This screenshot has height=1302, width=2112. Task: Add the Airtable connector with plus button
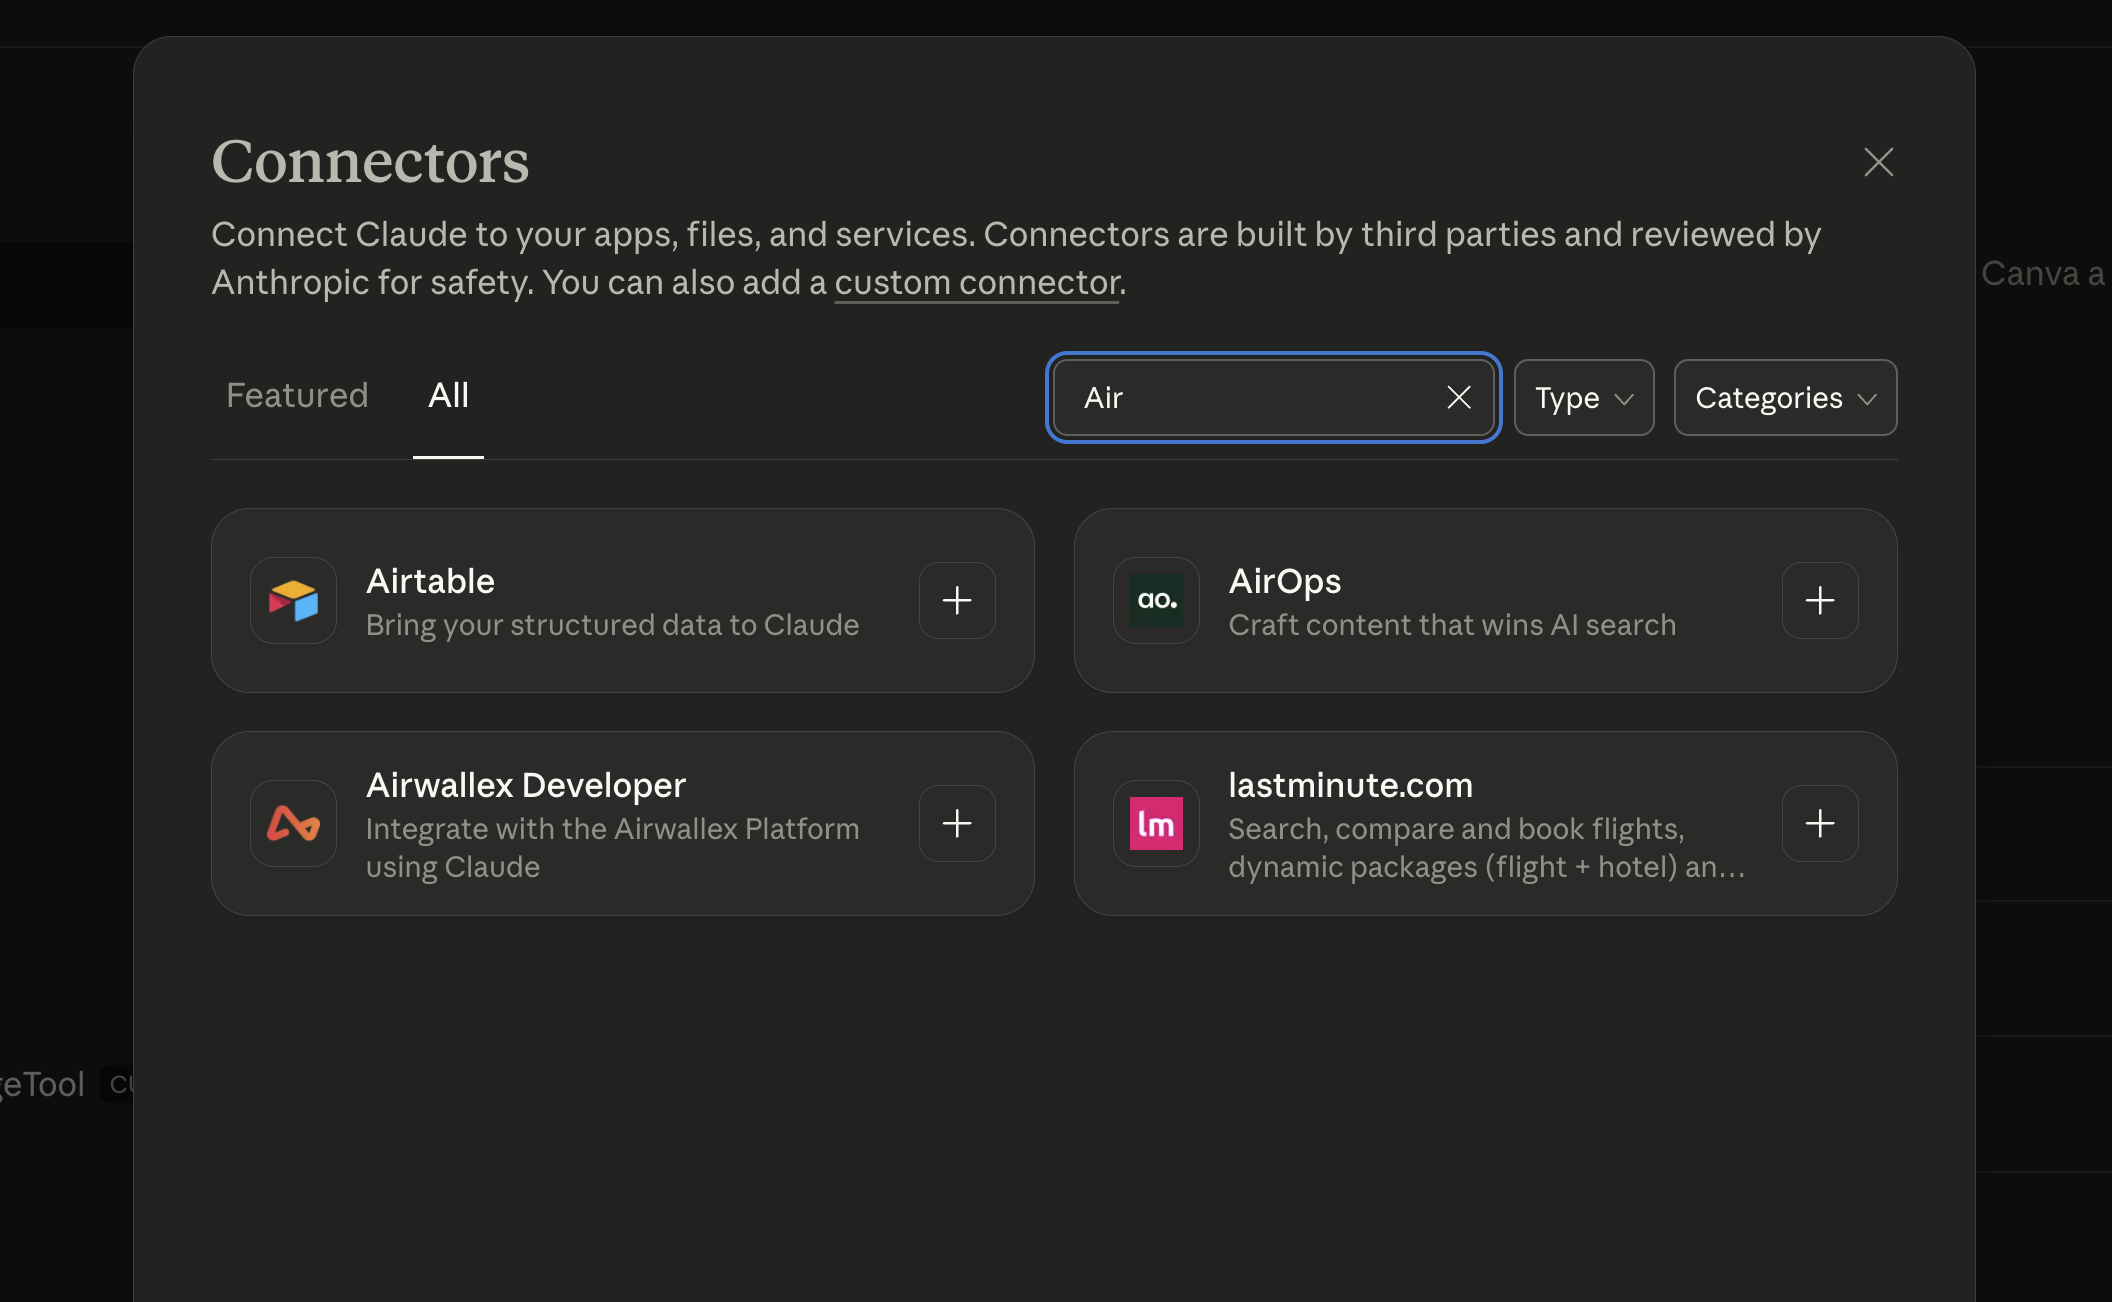coord(957,600)
